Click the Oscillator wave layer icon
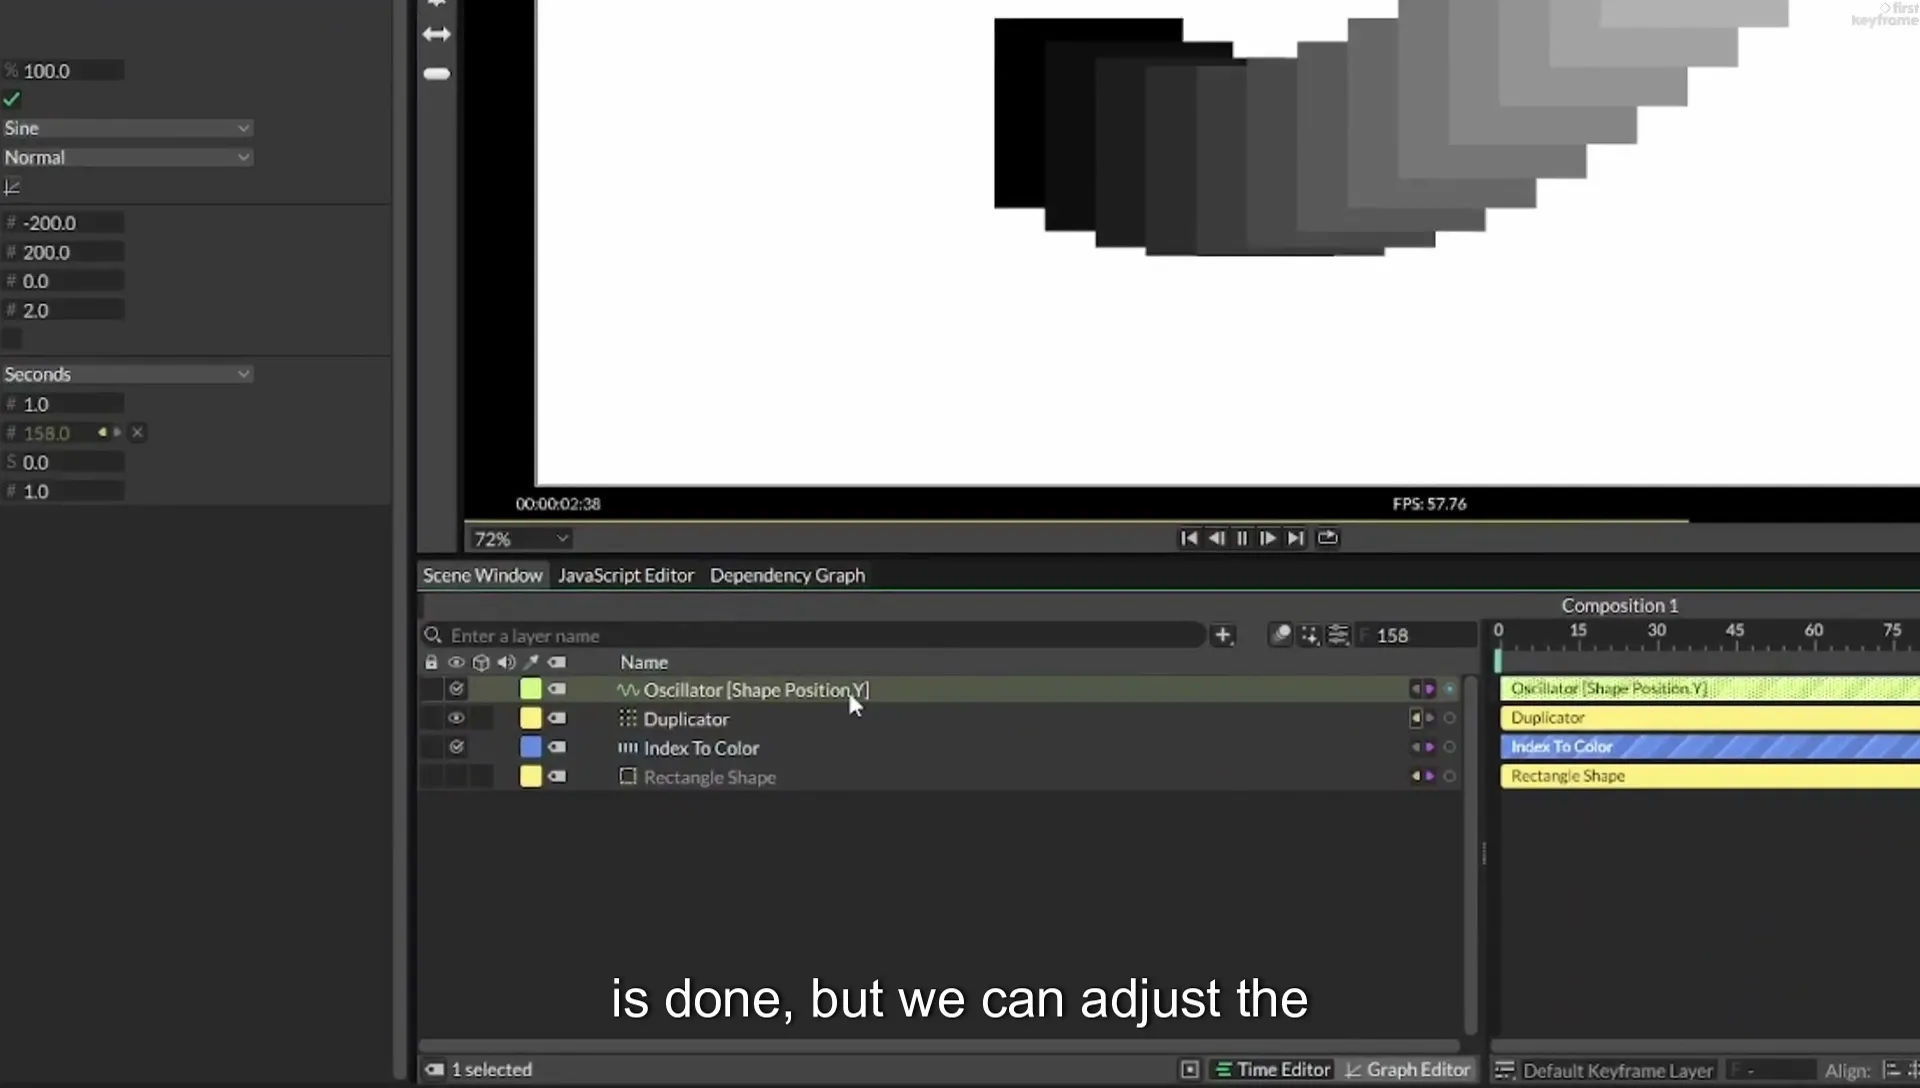Screen dimensions: 1920x1088 click(x=628, y=690)
